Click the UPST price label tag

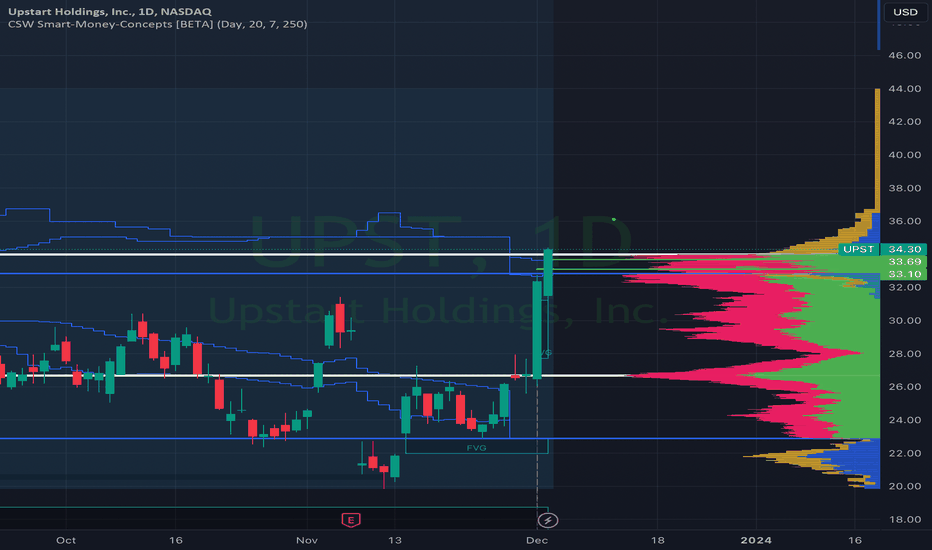pos(858,249)
